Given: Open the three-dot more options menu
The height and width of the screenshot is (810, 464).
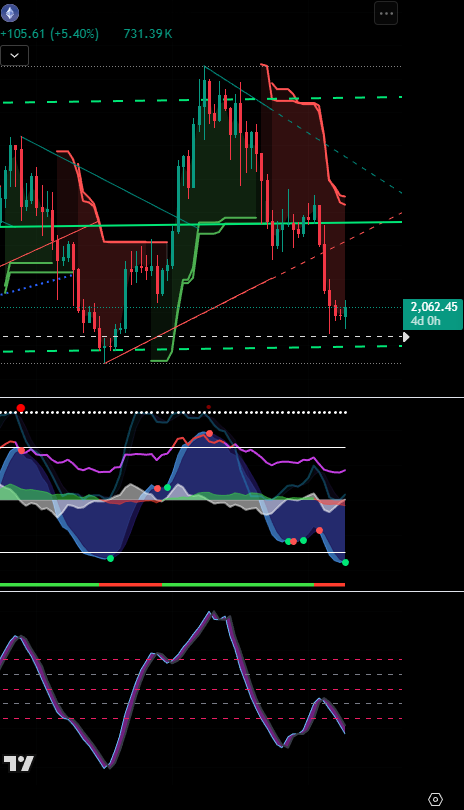Looking at the screenshot, I should (x=386, y=13).
